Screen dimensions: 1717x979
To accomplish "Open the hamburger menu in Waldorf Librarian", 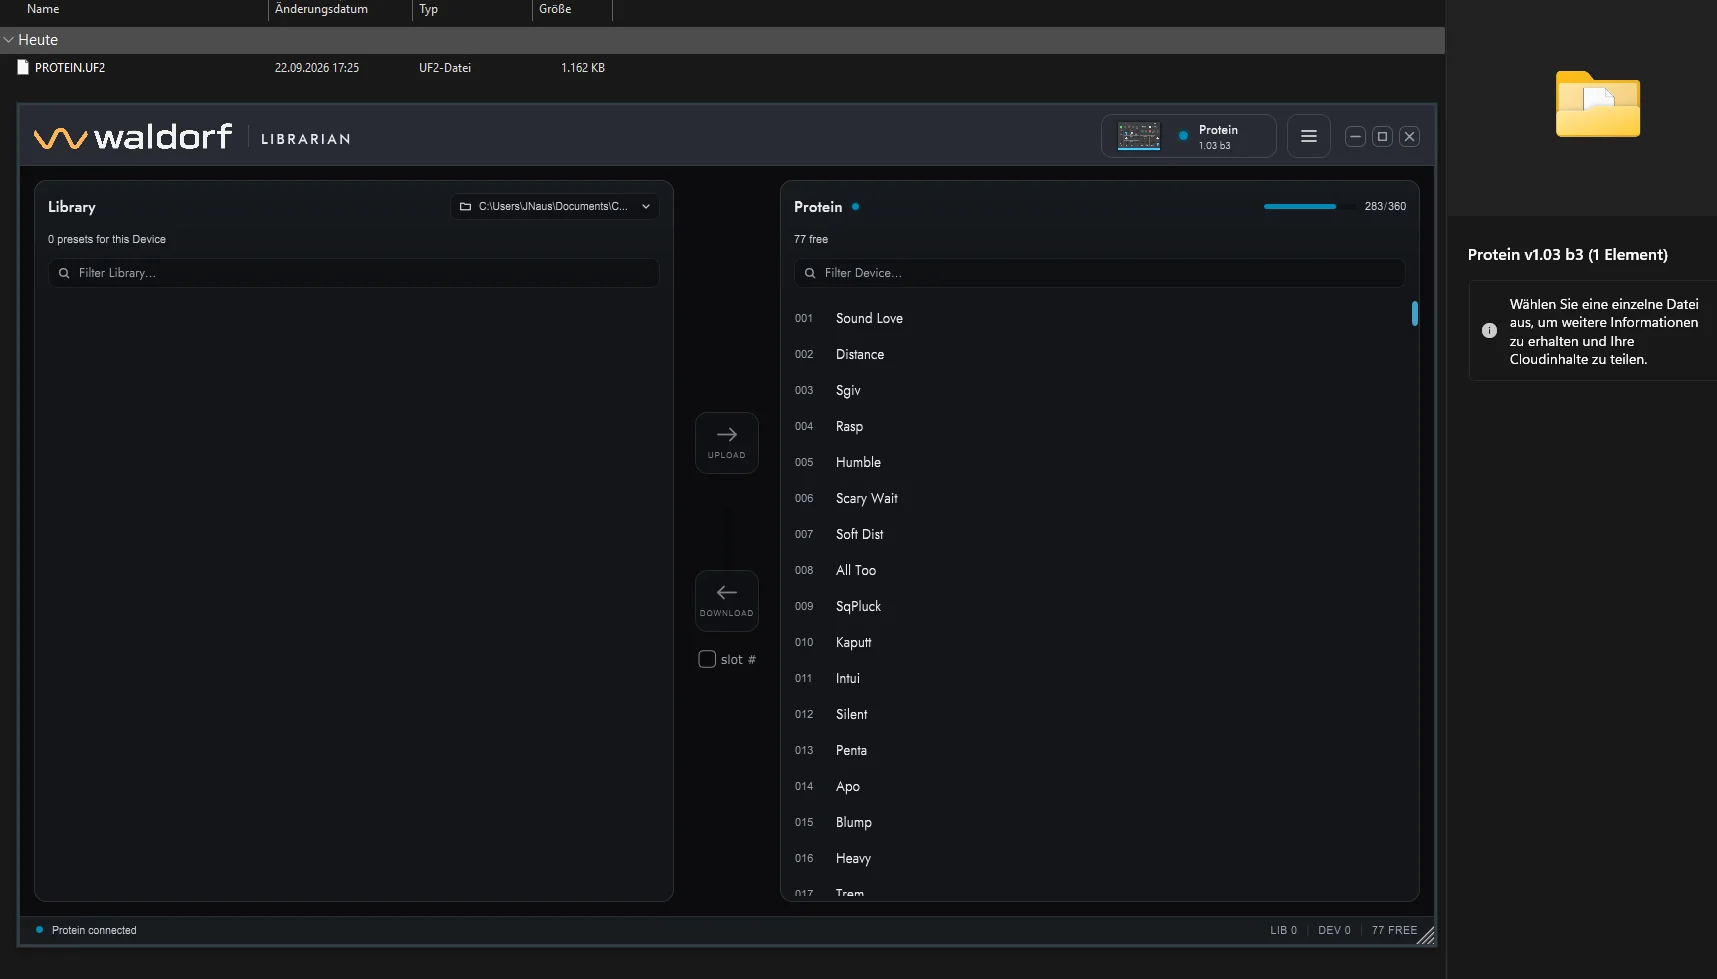I will (1308, 137).
